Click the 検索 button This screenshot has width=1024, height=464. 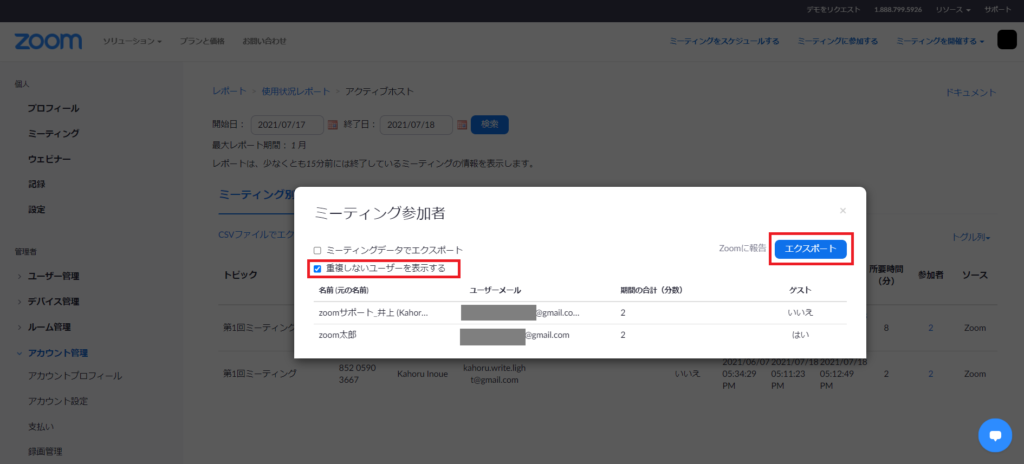click(x=490, y=125)
